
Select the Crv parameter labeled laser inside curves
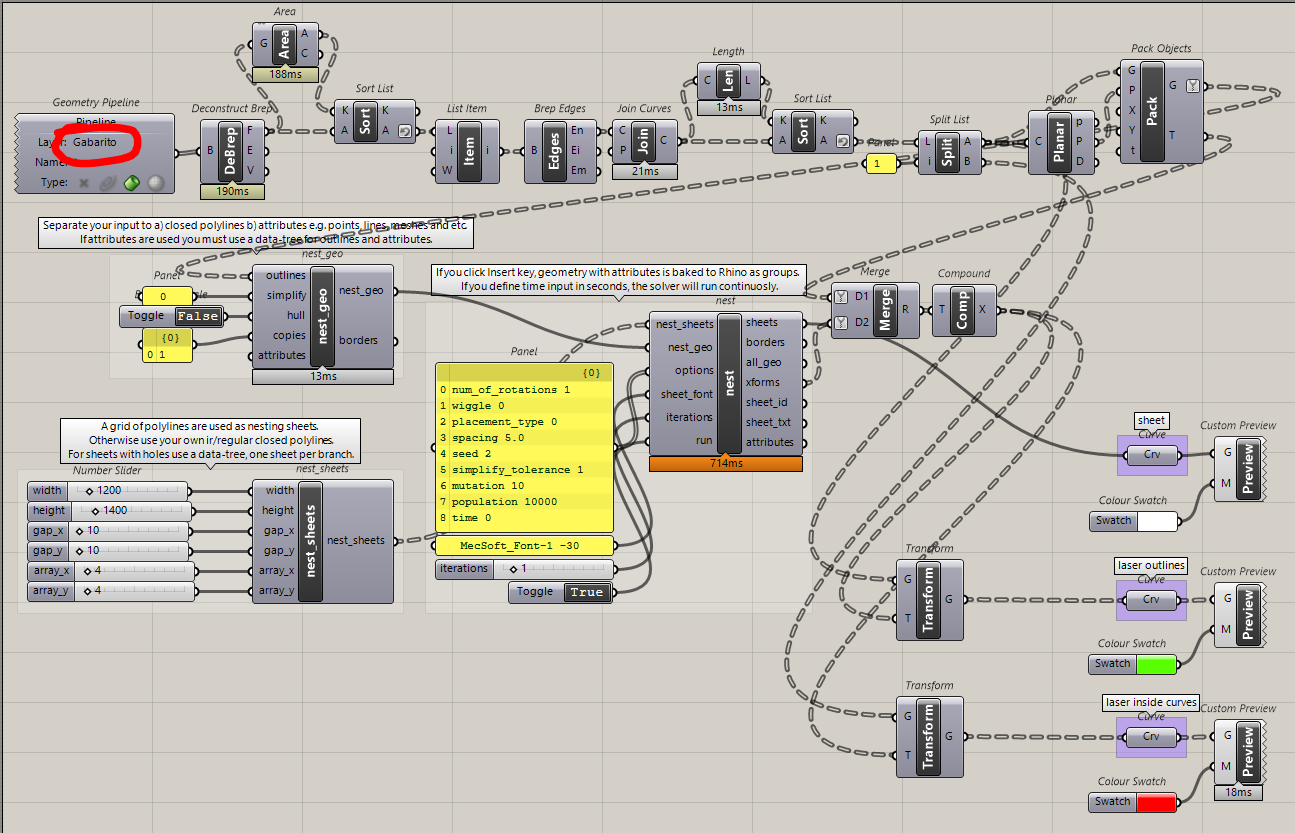[1151, 737]
